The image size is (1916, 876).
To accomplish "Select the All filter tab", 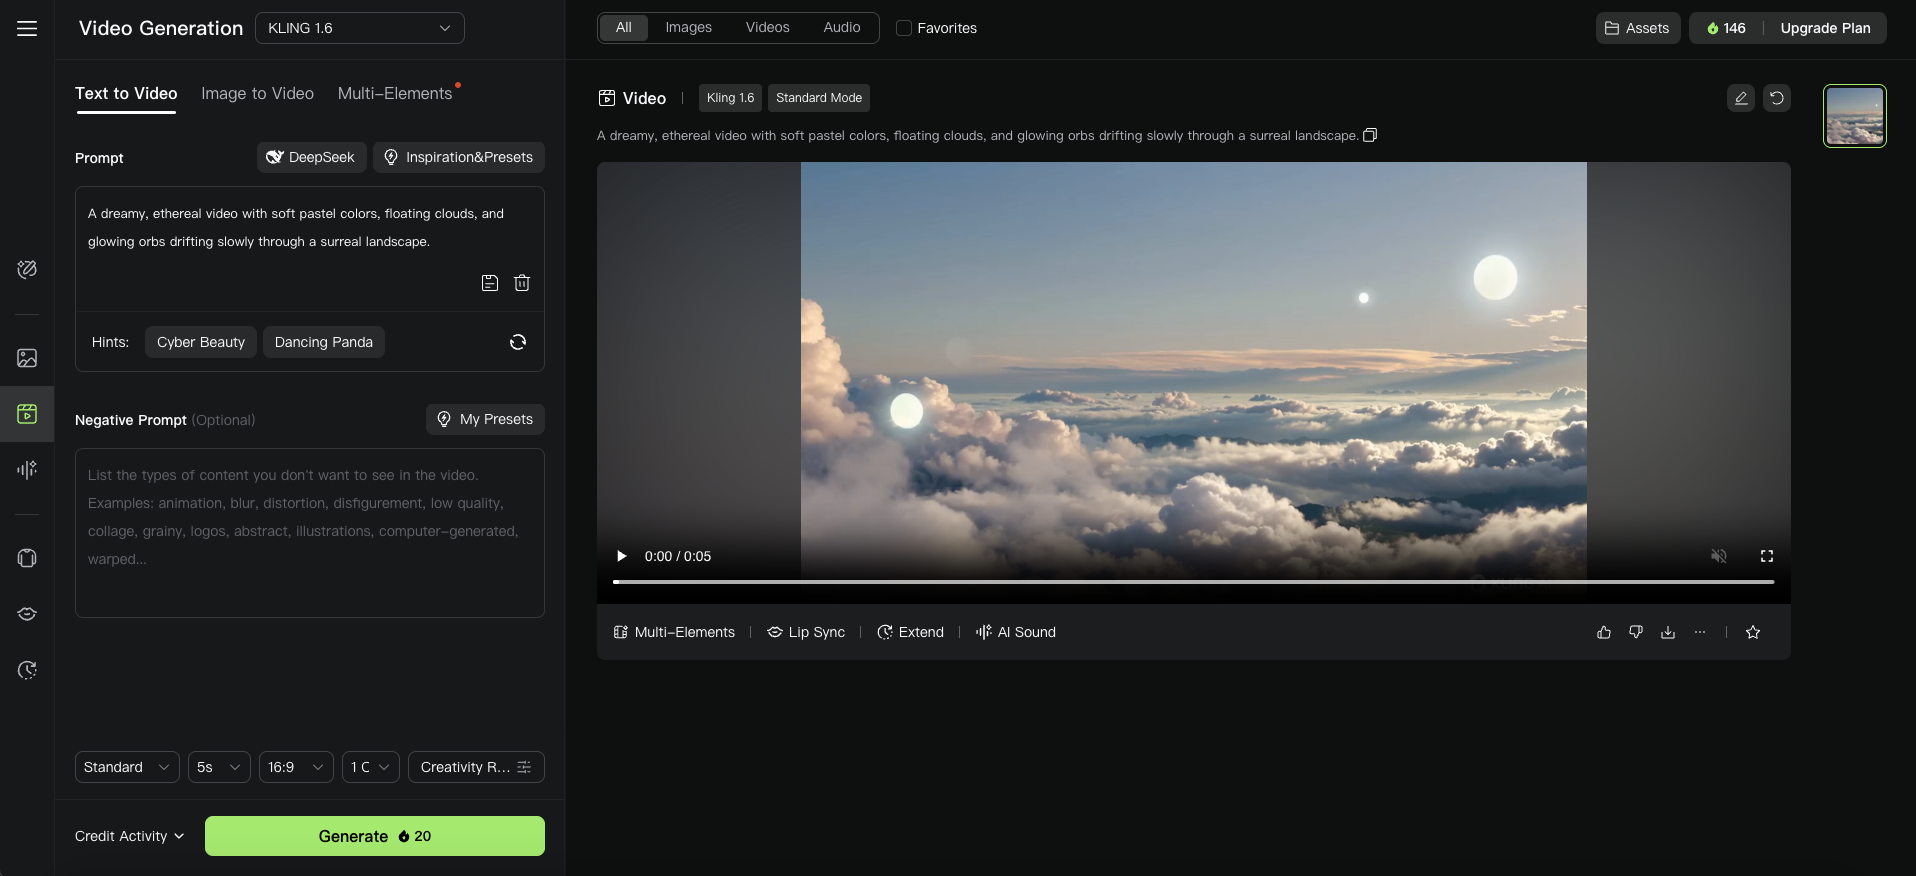I will pyautogui.click(x=624, y=28).
